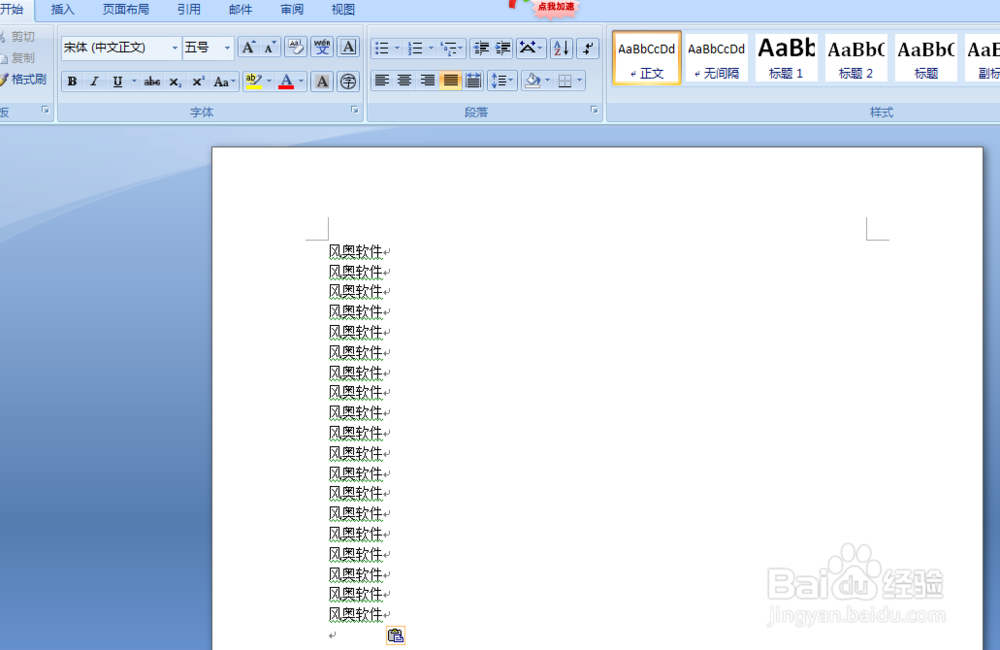Open the bullets dropdown arrow
The height and width of the screenshot is (650, 1000).
click(x=397, y=48)
